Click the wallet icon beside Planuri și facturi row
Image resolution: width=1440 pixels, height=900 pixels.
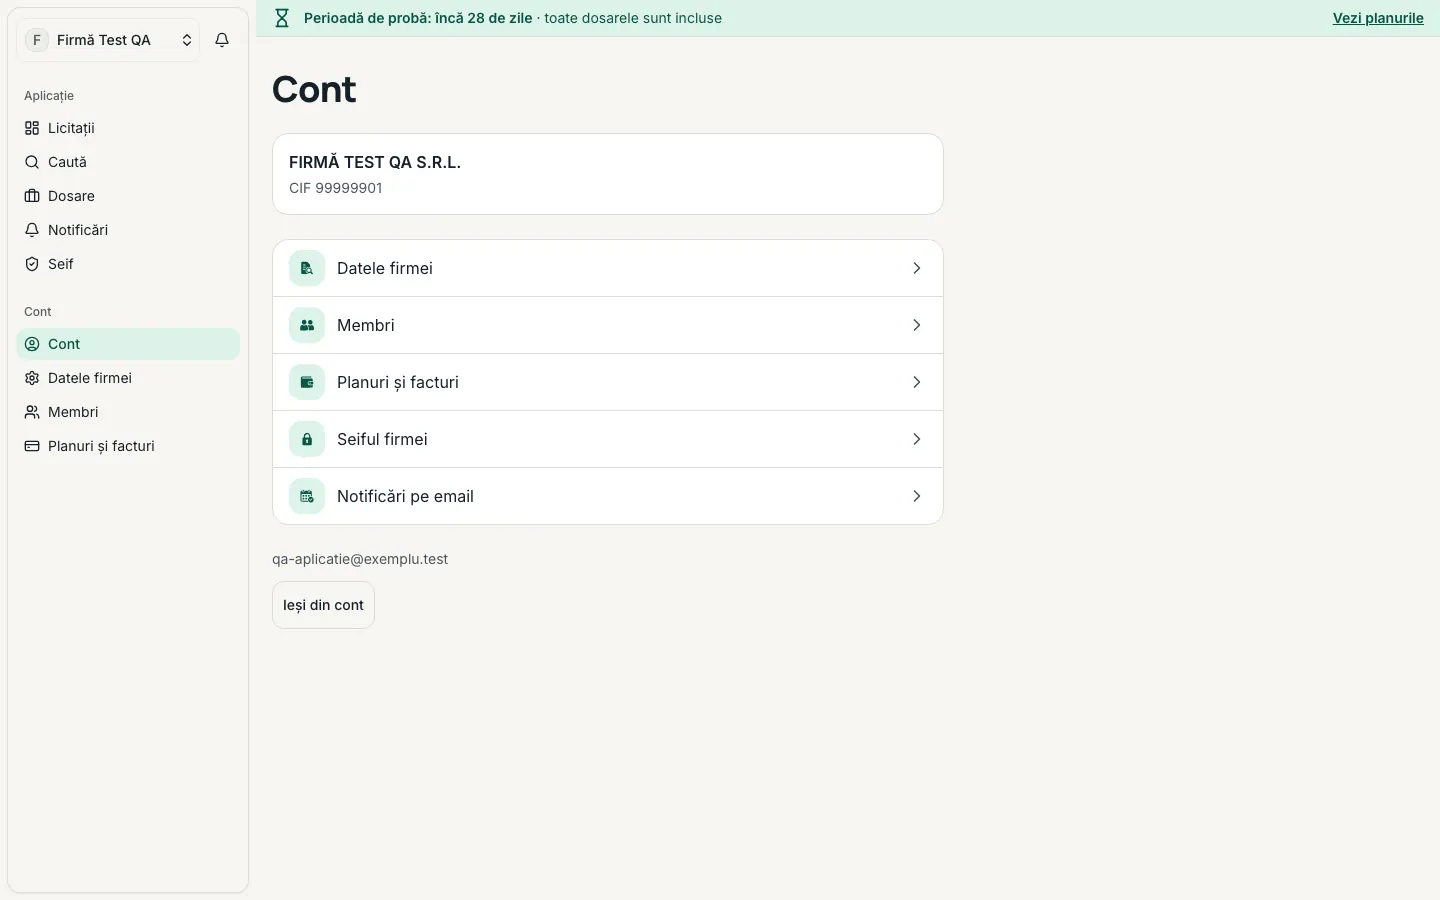307,382
